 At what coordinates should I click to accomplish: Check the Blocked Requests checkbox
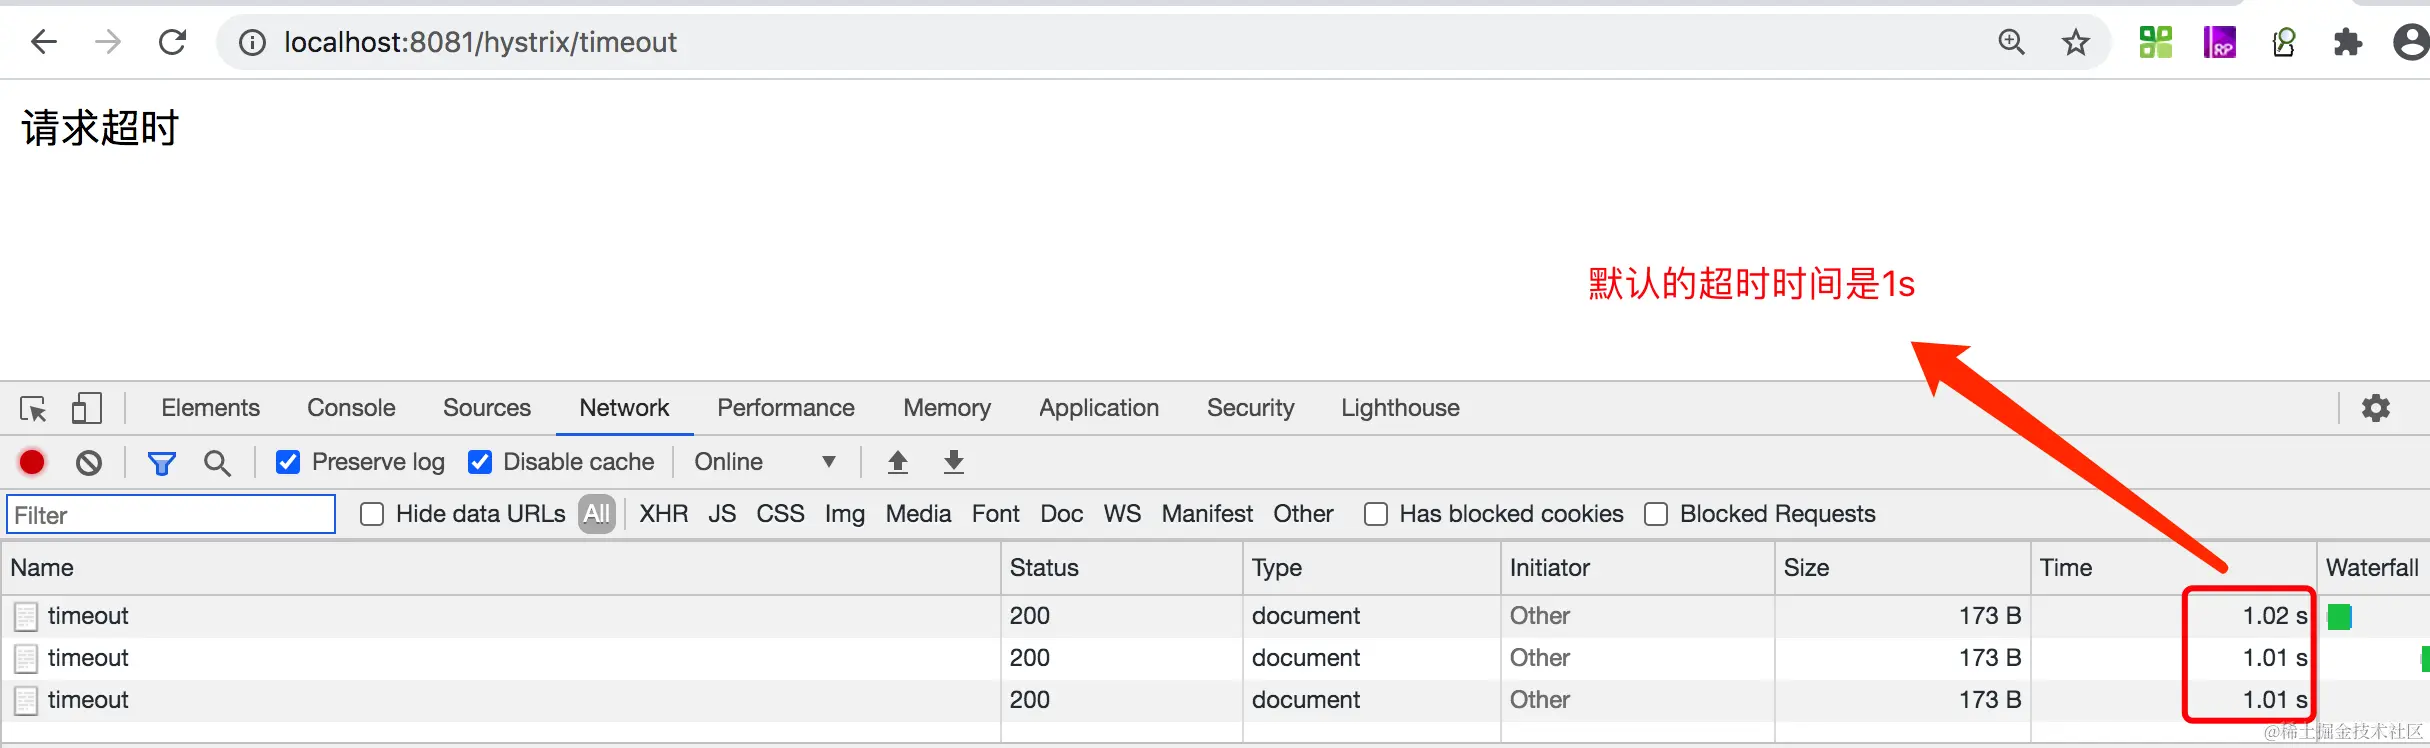coord(1656,514)
